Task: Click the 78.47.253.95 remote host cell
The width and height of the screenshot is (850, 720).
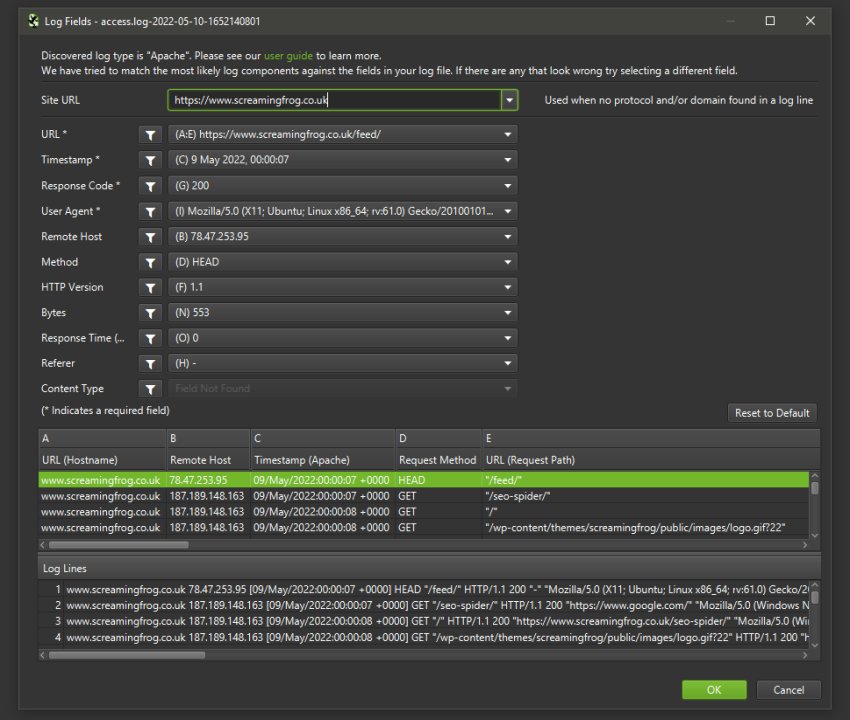Action: point(208,480)
